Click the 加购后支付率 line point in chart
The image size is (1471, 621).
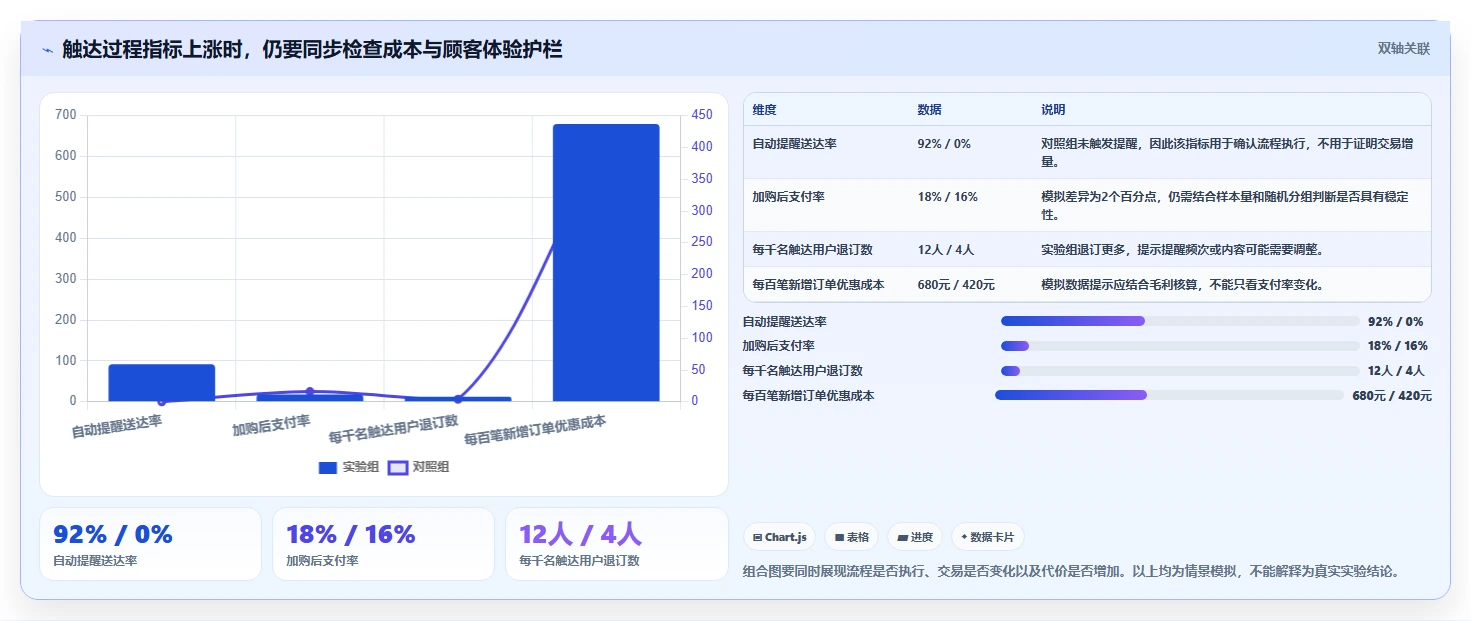310,391
